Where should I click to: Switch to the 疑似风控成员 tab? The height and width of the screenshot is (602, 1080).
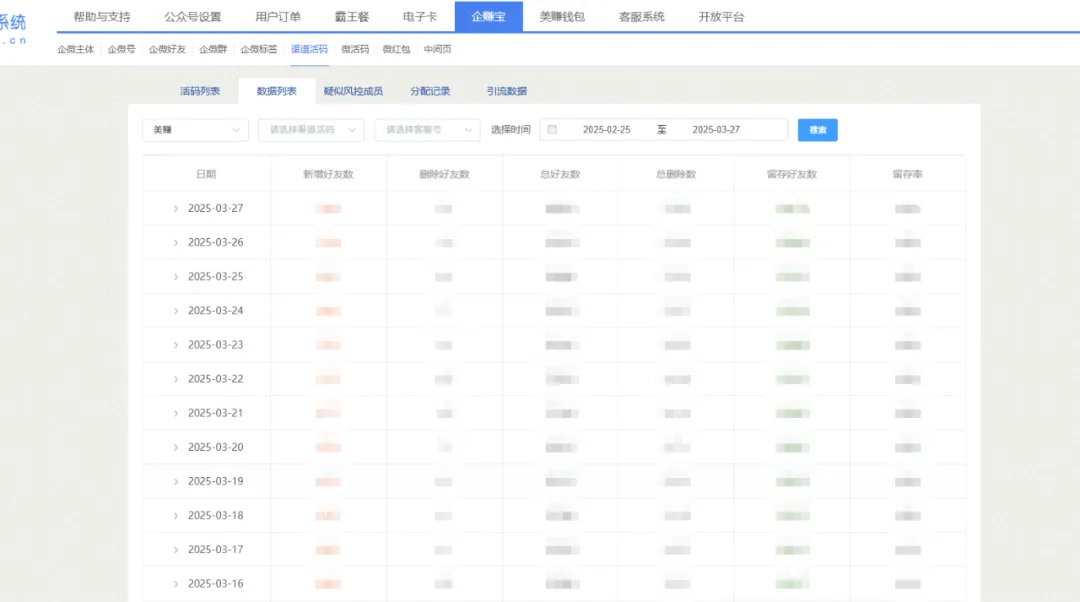(353, 91)
